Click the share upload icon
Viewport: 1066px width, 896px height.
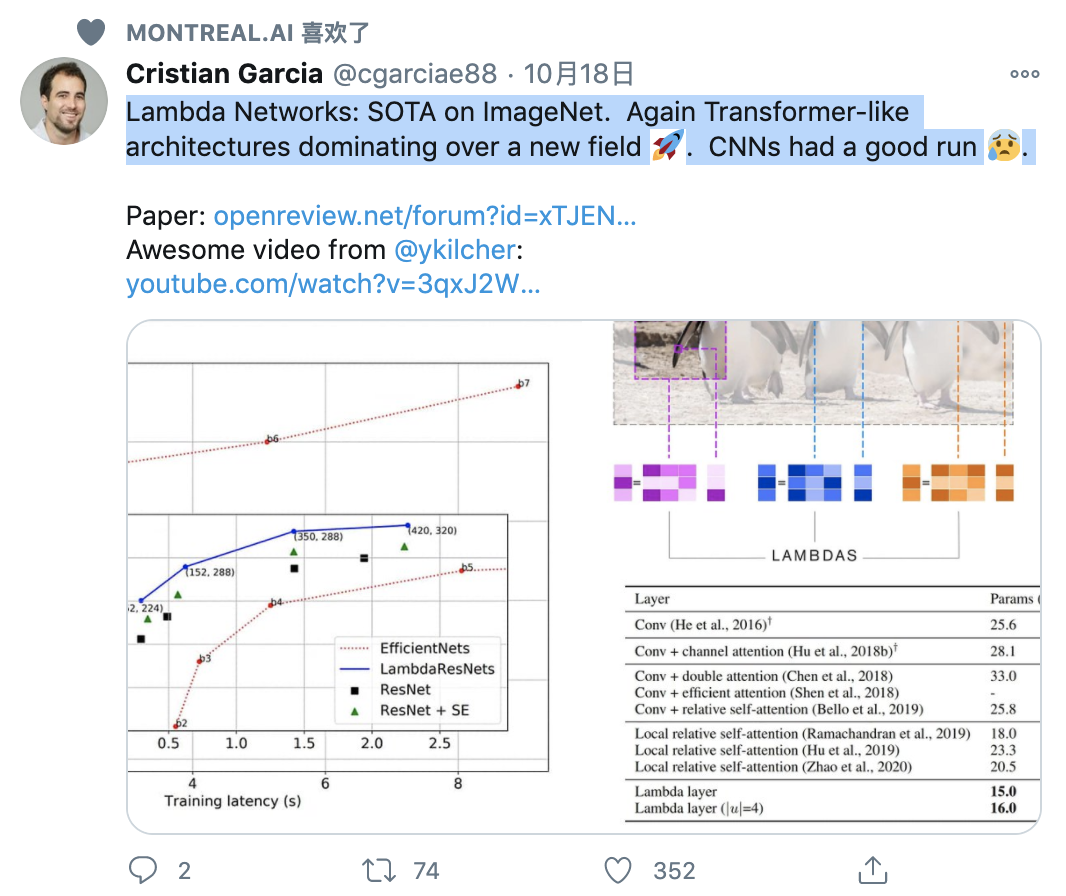pyautogui.click(x=873, y=870)
